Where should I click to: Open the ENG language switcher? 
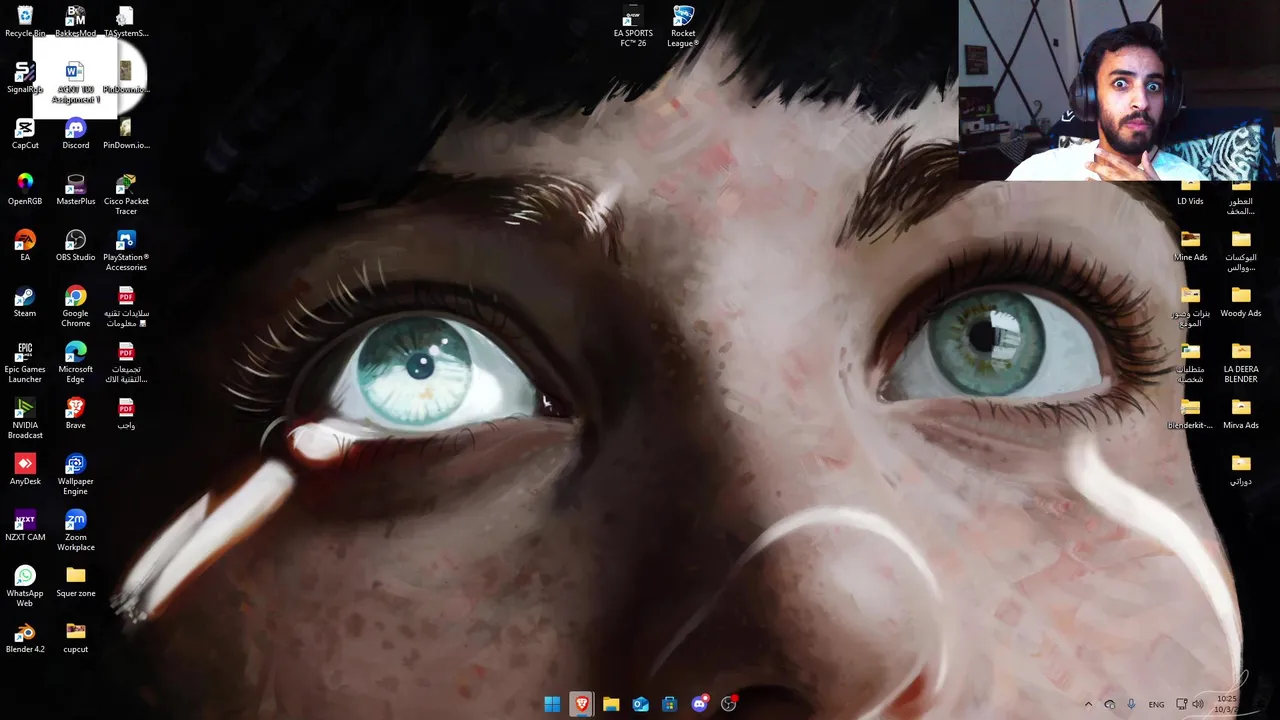tap(1156, 704)
